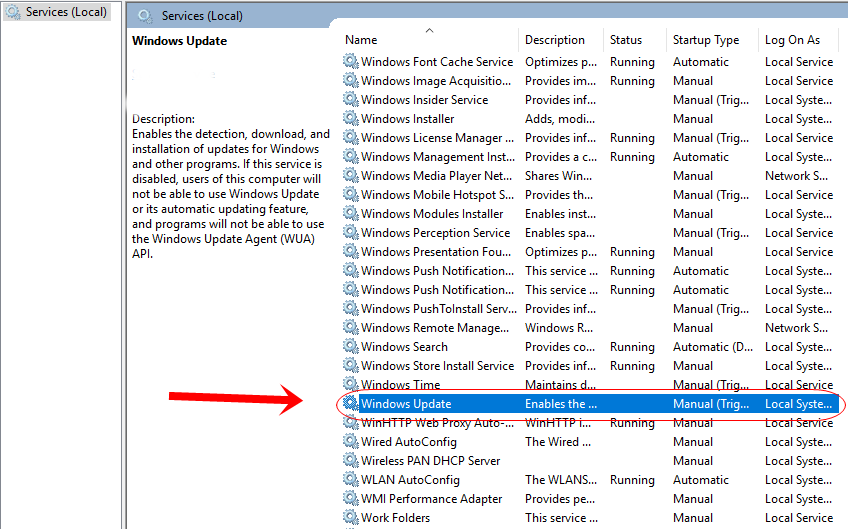This screenshot has width=848, height=529.
Task: Select the Windows Modules Installer service name
Action: 432,214
